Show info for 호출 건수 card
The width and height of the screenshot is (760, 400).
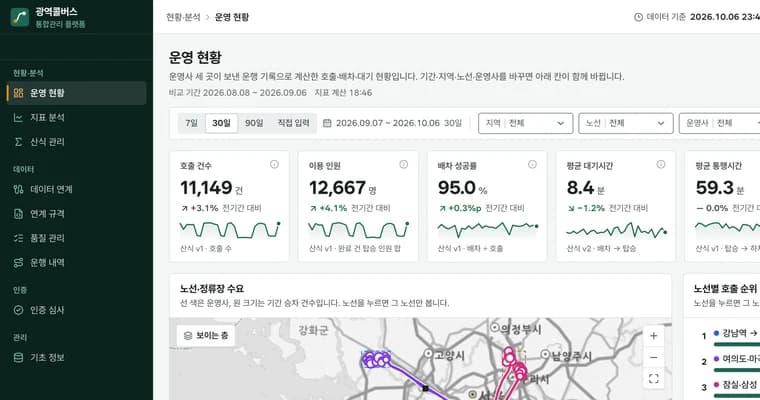click(274, 165)
